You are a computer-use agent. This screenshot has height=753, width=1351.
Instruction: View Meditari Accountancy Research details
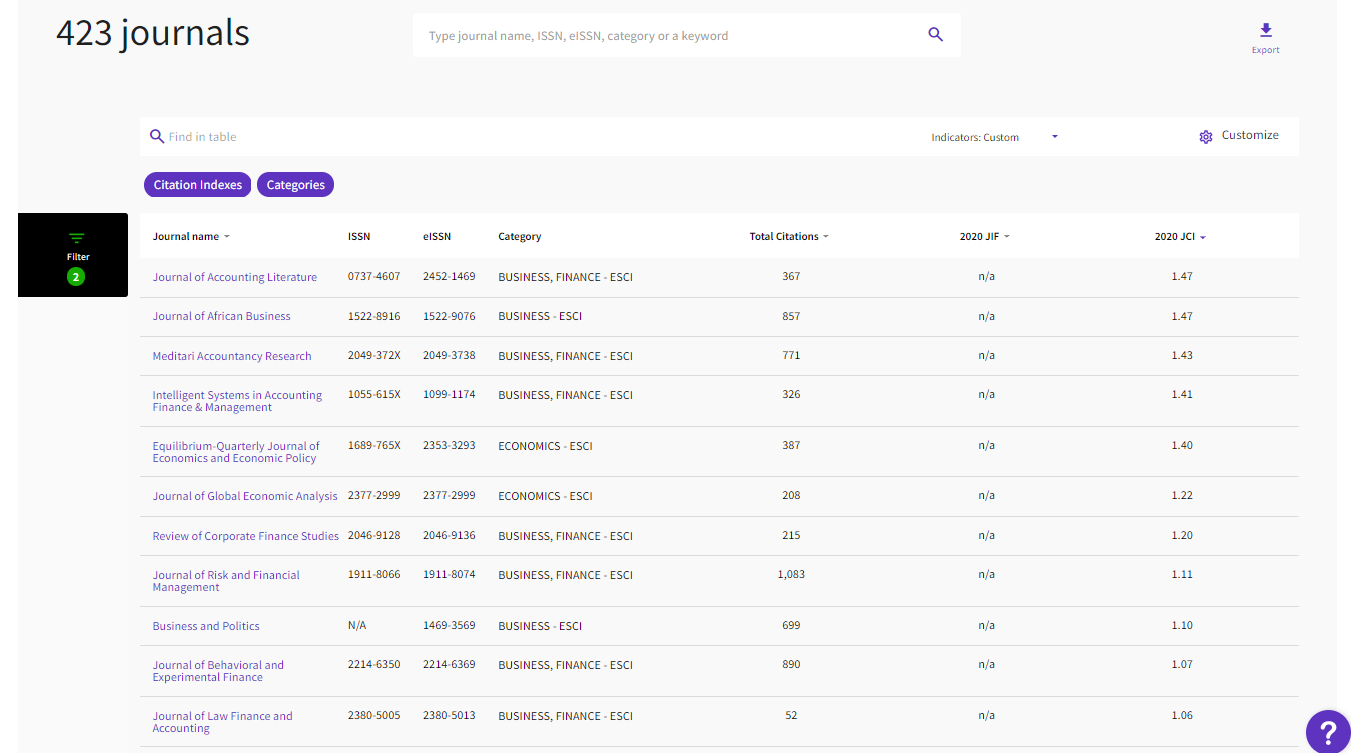(x=232, y=355)
